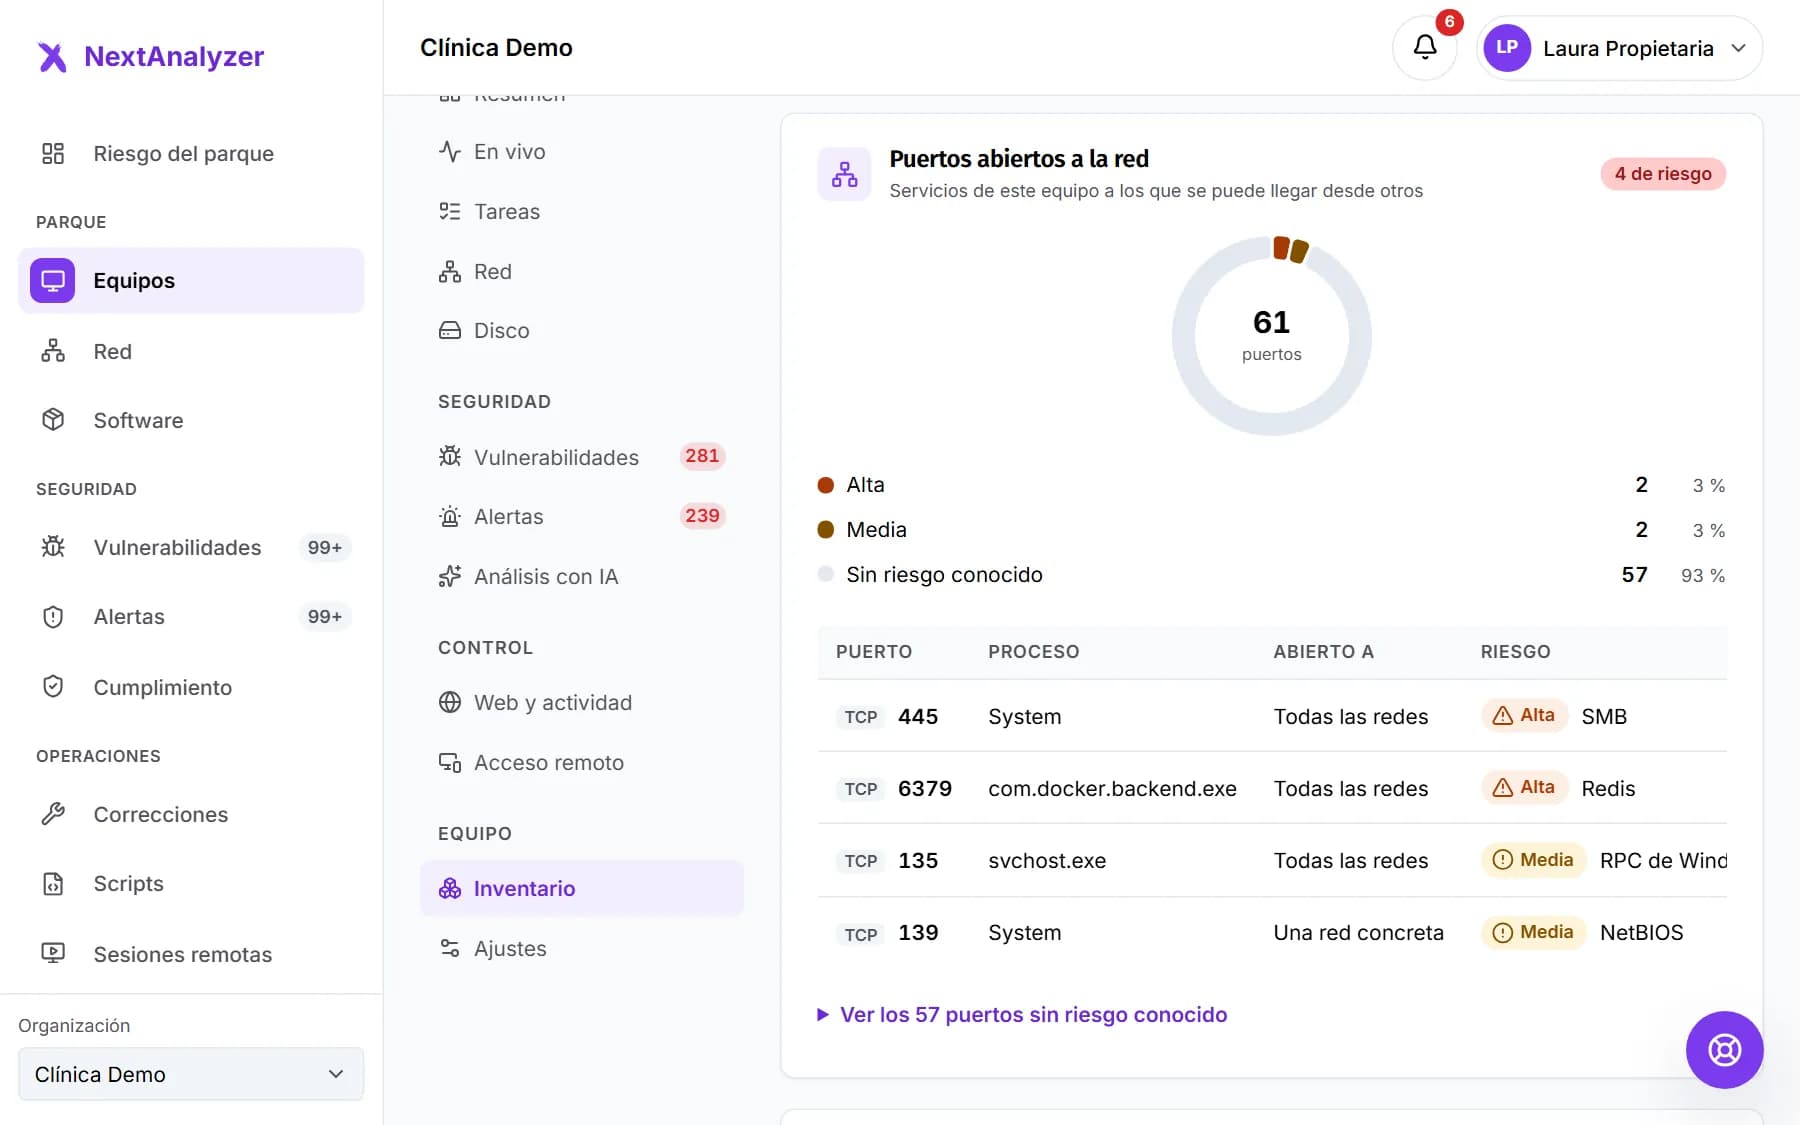Open device Alertas with 239 badge

pos(582,516)
